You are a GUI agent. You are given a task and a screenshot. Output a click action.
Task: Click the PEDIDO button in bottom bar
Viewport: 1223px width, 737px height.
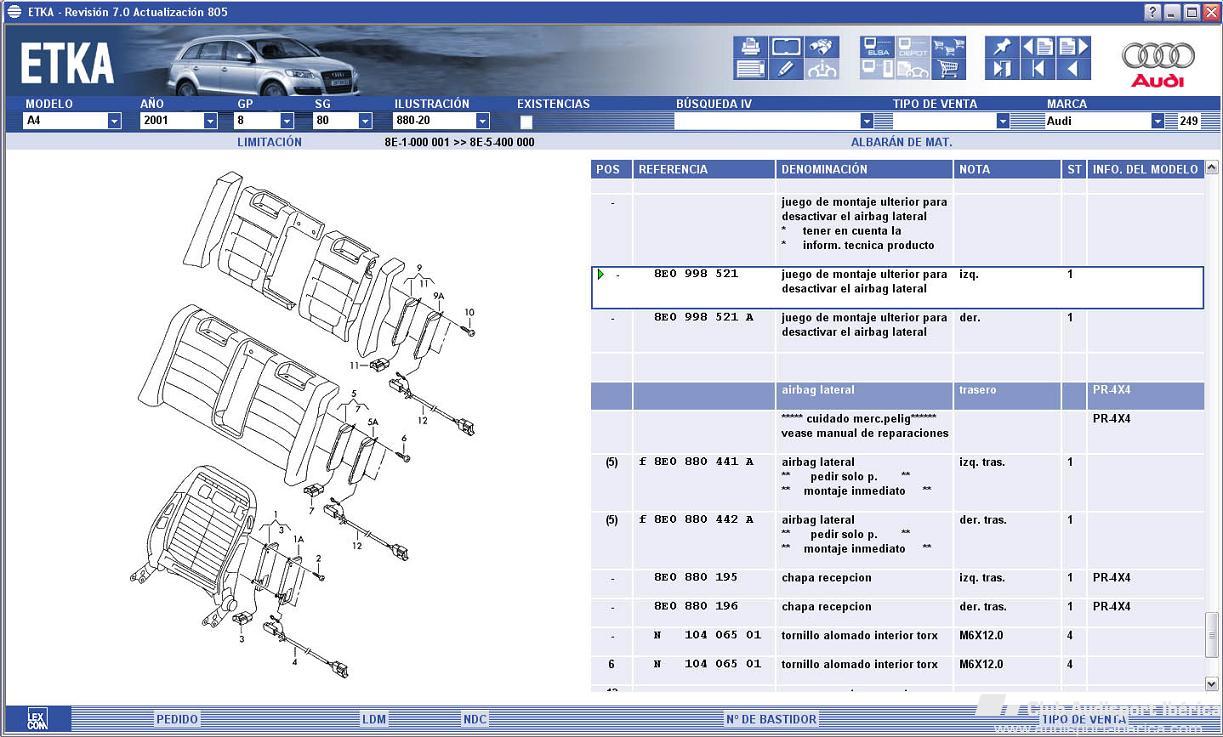point(177,719)
